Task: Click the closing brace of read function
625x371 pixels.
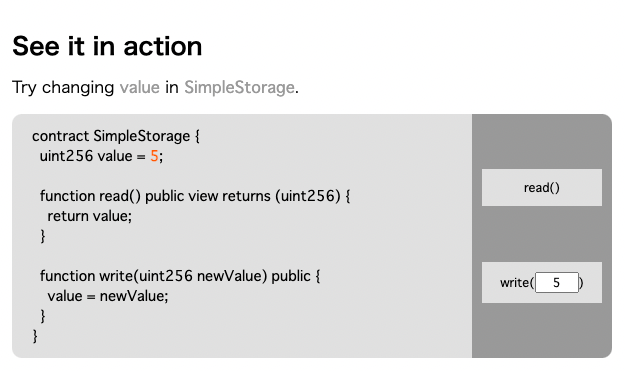Action: click(43, 236)
